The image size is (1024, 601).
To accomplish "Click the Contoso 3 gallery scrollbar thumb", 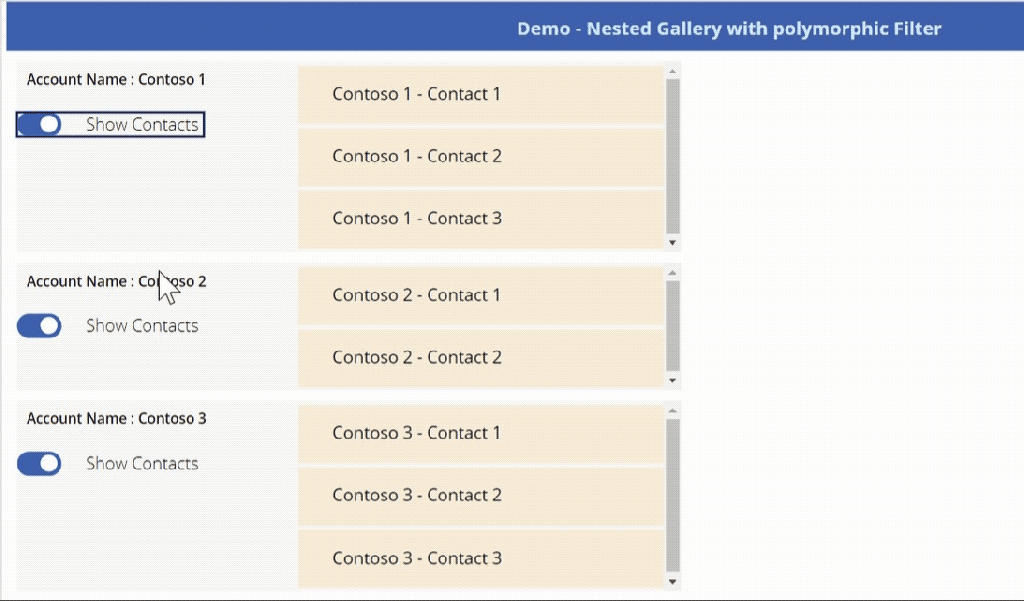I will click(672, 495).
